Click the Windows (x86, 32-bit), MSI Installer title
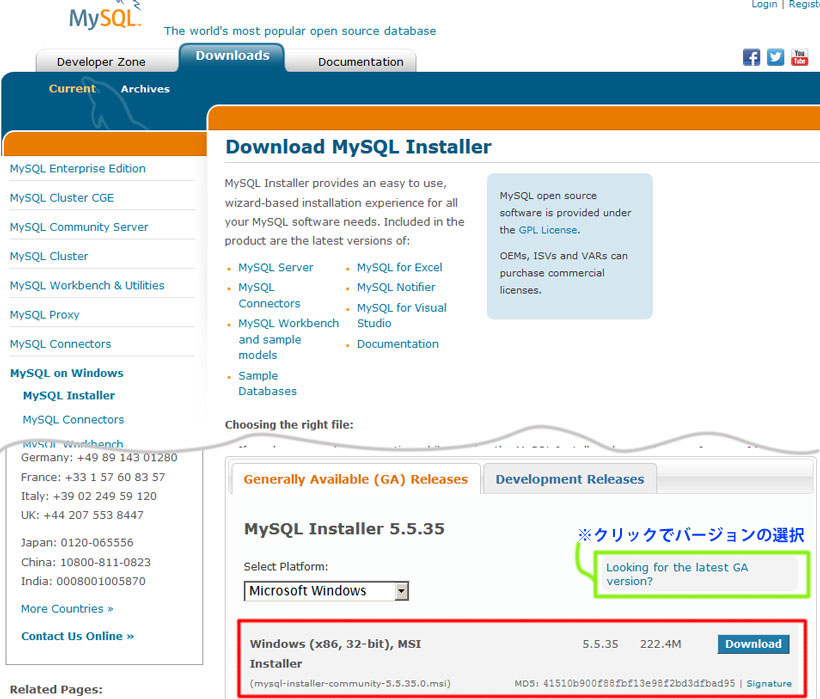The height and width of the screenshot is (699, 820). point(335,654)
